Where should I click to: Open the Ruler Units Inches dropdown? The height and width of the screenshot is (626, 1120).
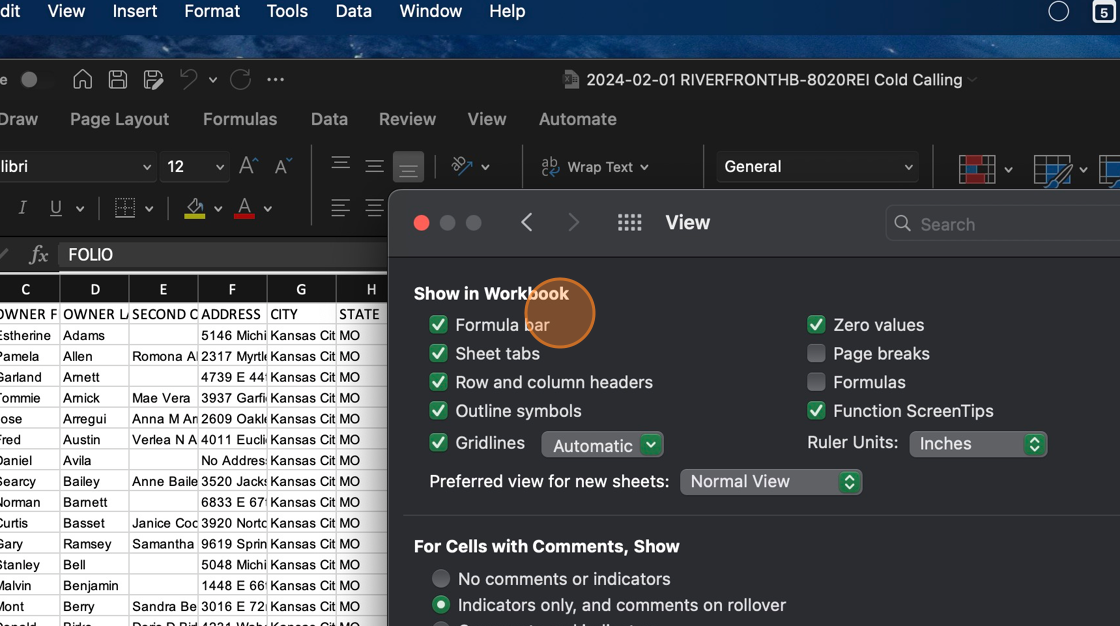coord(977,444)
